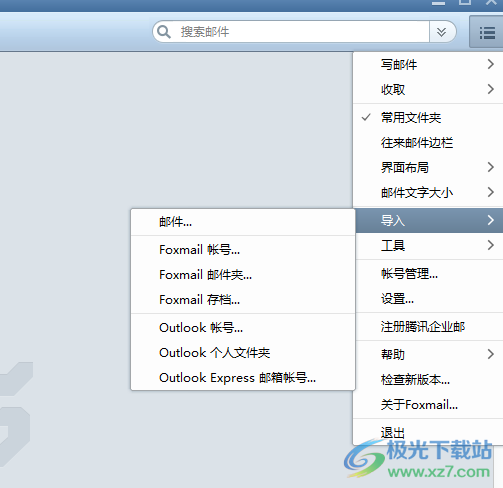Open the advanced search dropdown arrow

(442, 32)
